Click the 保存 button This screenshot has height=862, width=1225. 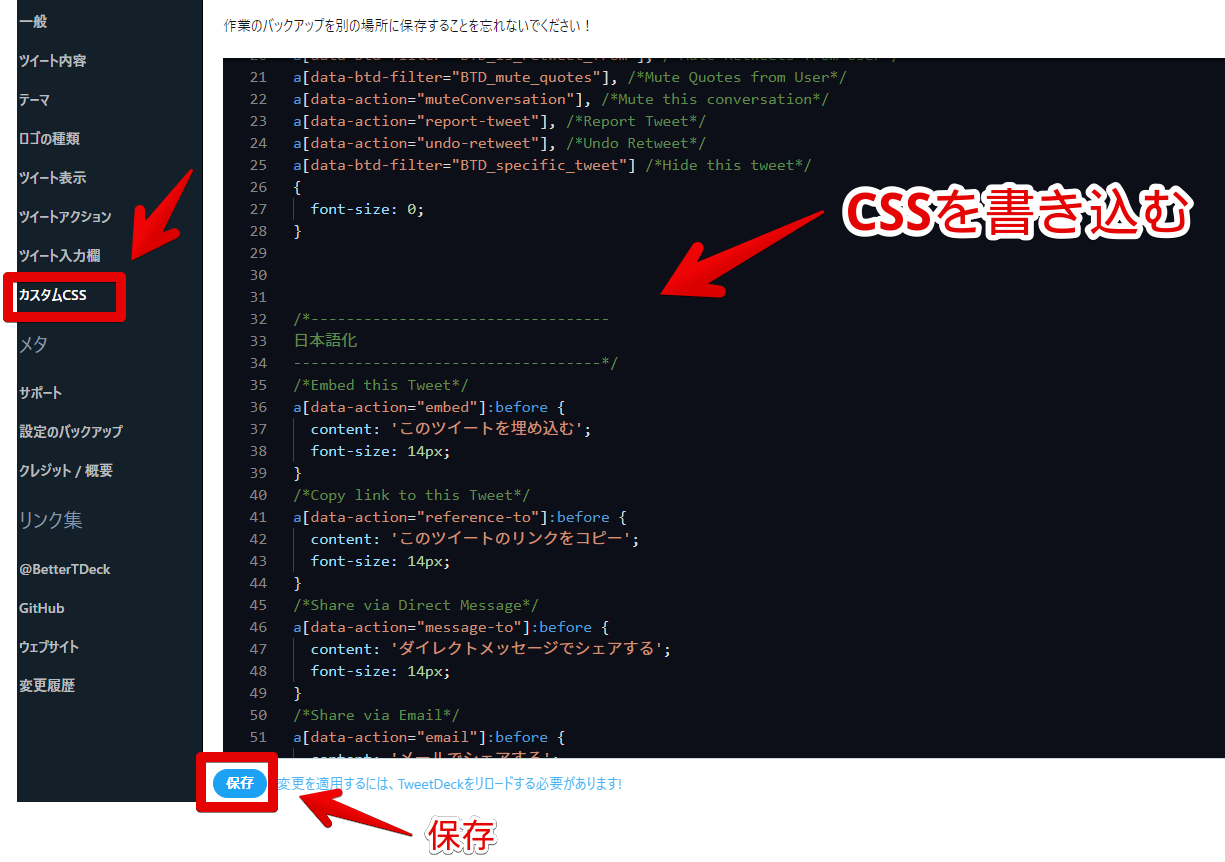click(x=240, y=783)
